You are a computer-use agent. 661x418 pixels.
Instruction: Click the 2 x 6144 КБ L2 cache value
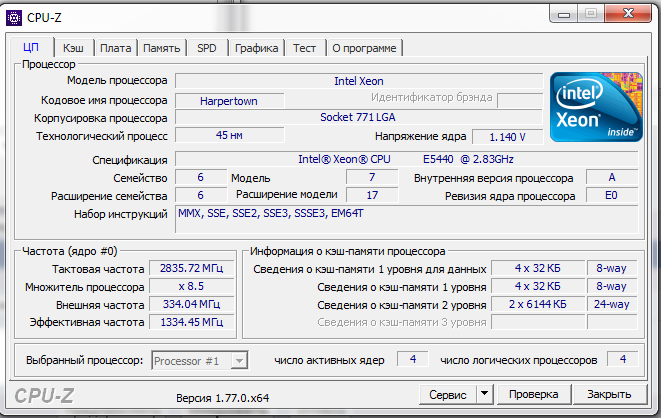(x=538, y=304)
